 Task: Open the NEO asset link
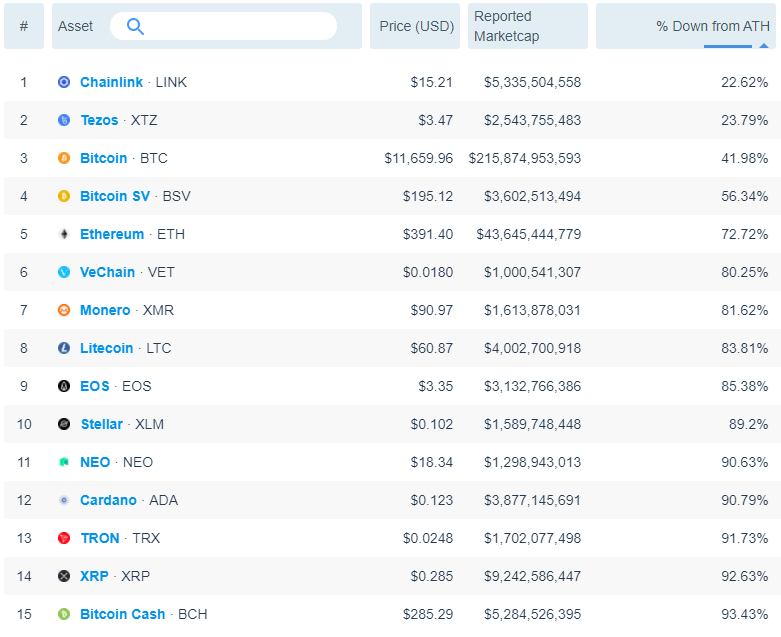point(95,462)
